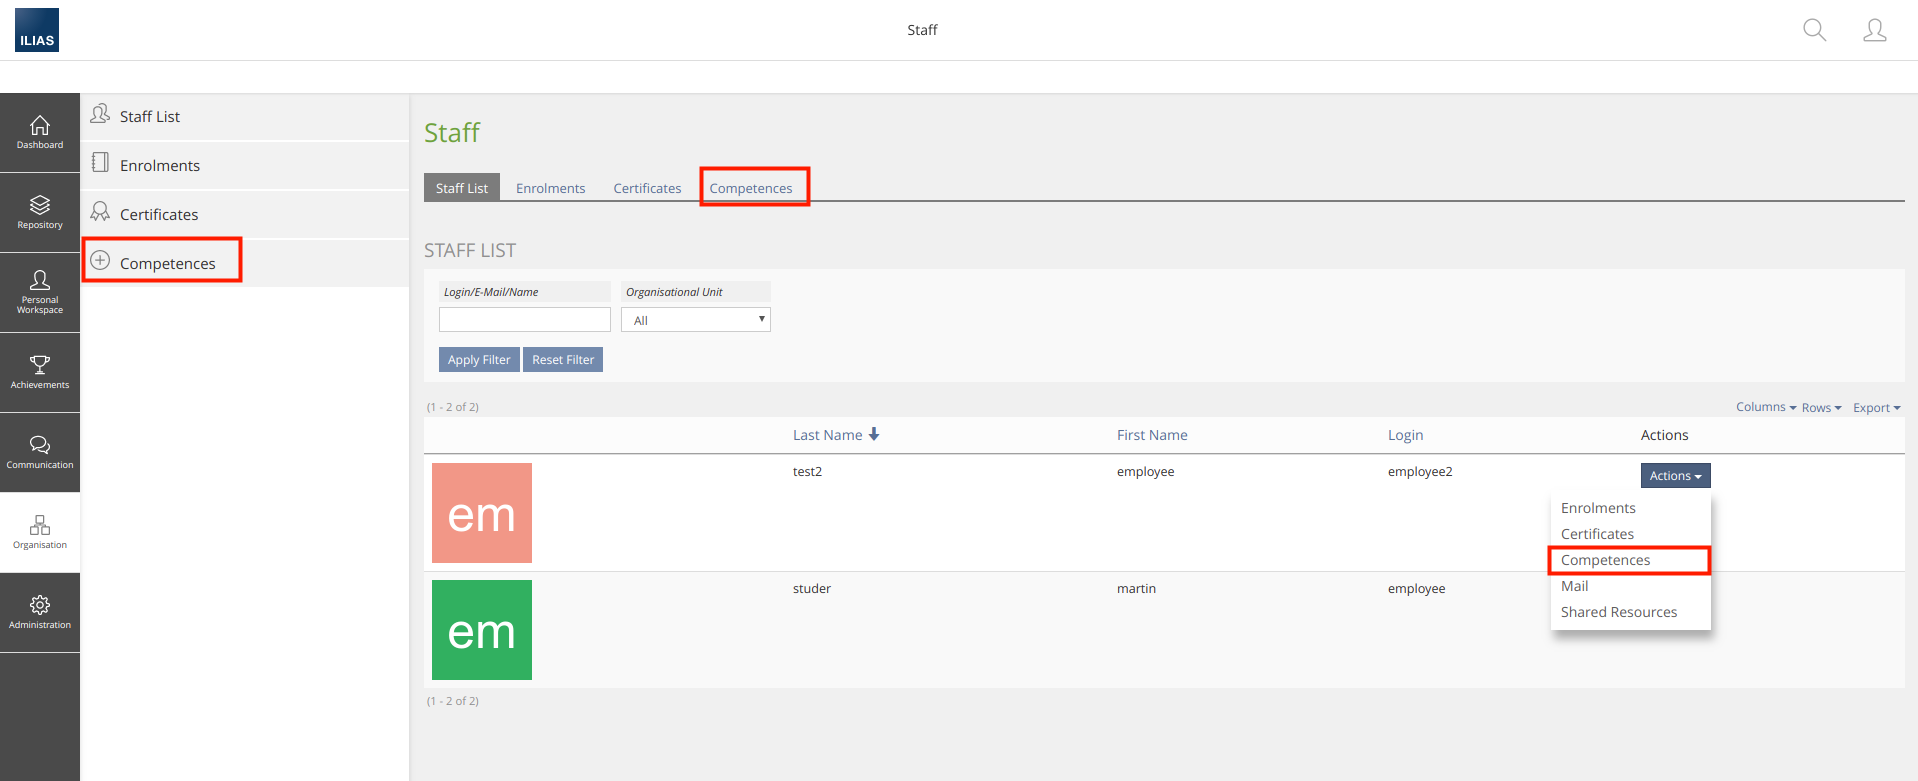Click the Reset Filter button
The image size is (1918, 781).
(563, 360)
